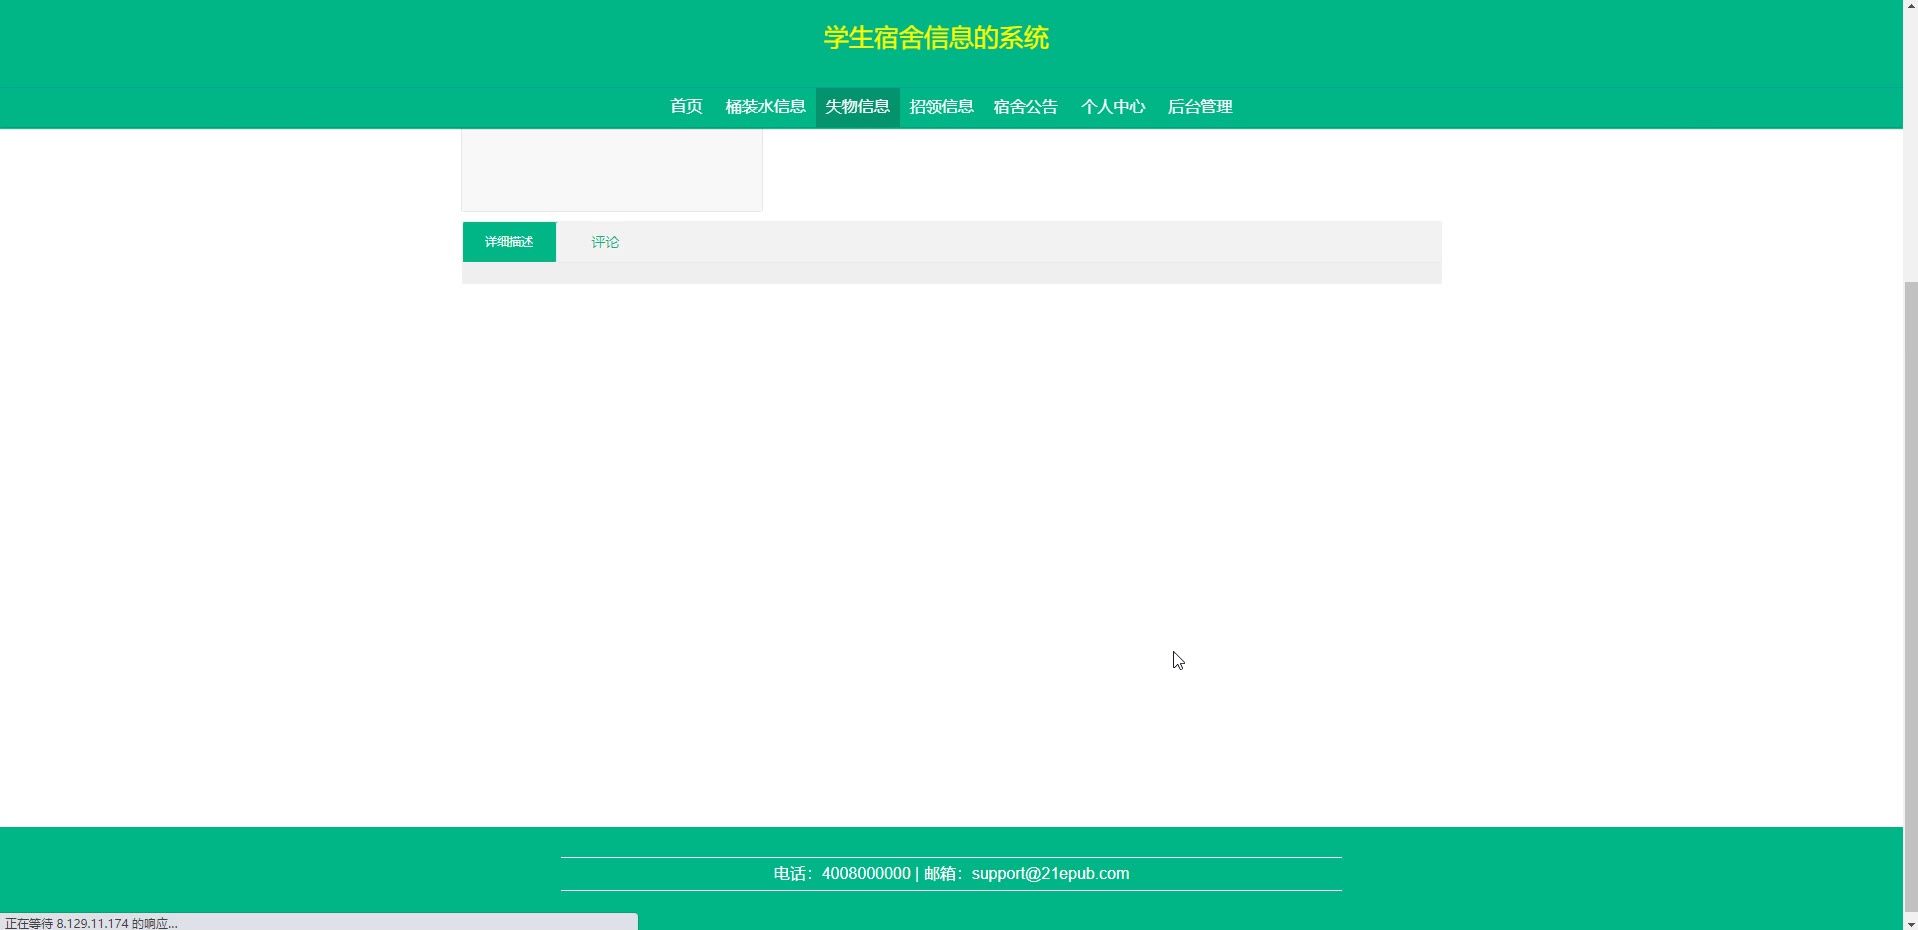Open the 桶装水信息 menu item
Viewport: 1918px width, 930px height.
click(x=765, y=107)
